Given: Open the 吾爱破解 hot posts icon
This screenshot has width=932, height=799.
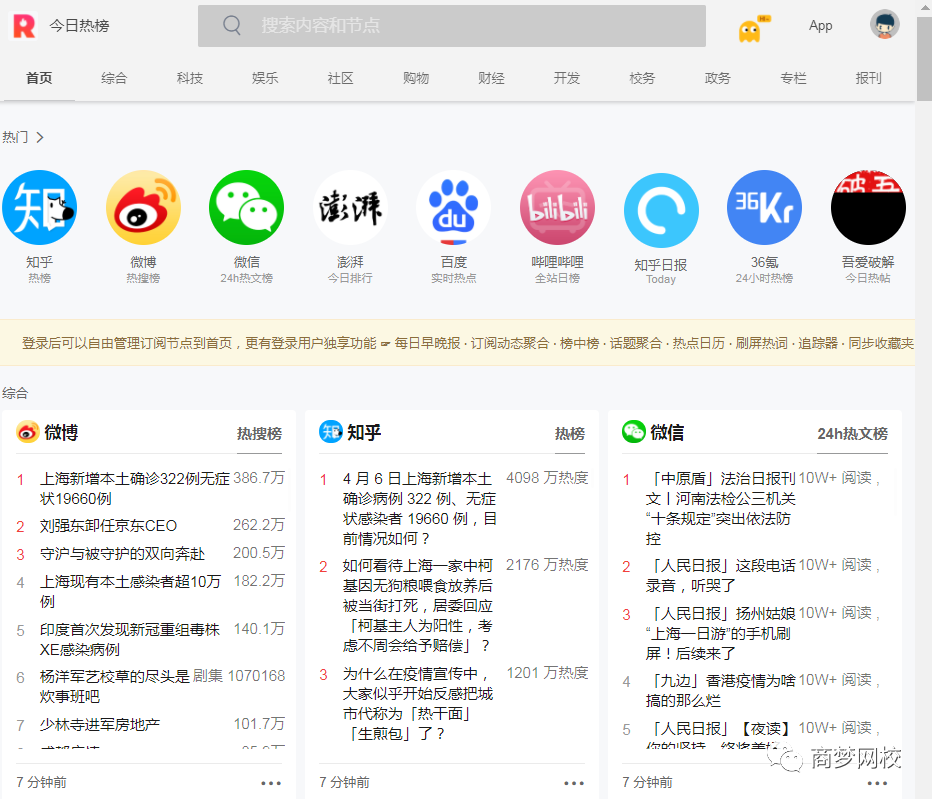Looking at the screenshot, I should click(868, 208).
